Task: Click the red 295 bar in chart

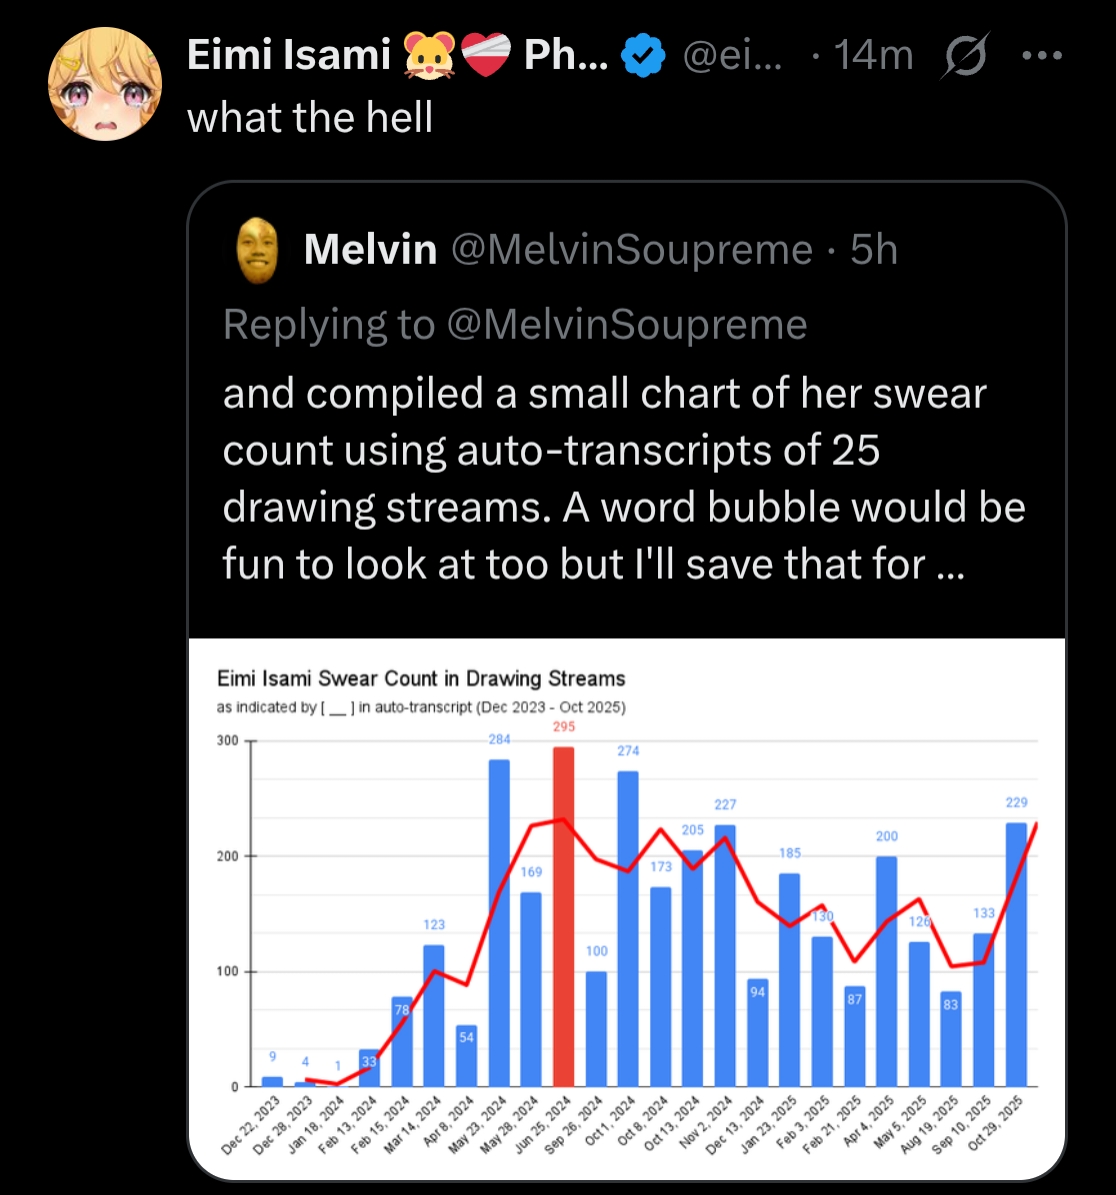Action: coord(563,917)
